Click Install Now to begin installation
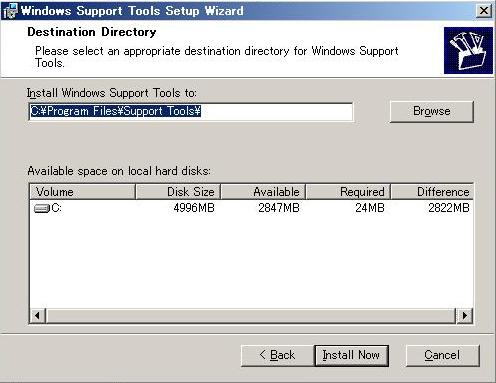Image resolution: width=496 pixels, height=383 pixels. [x=351, y=355]
